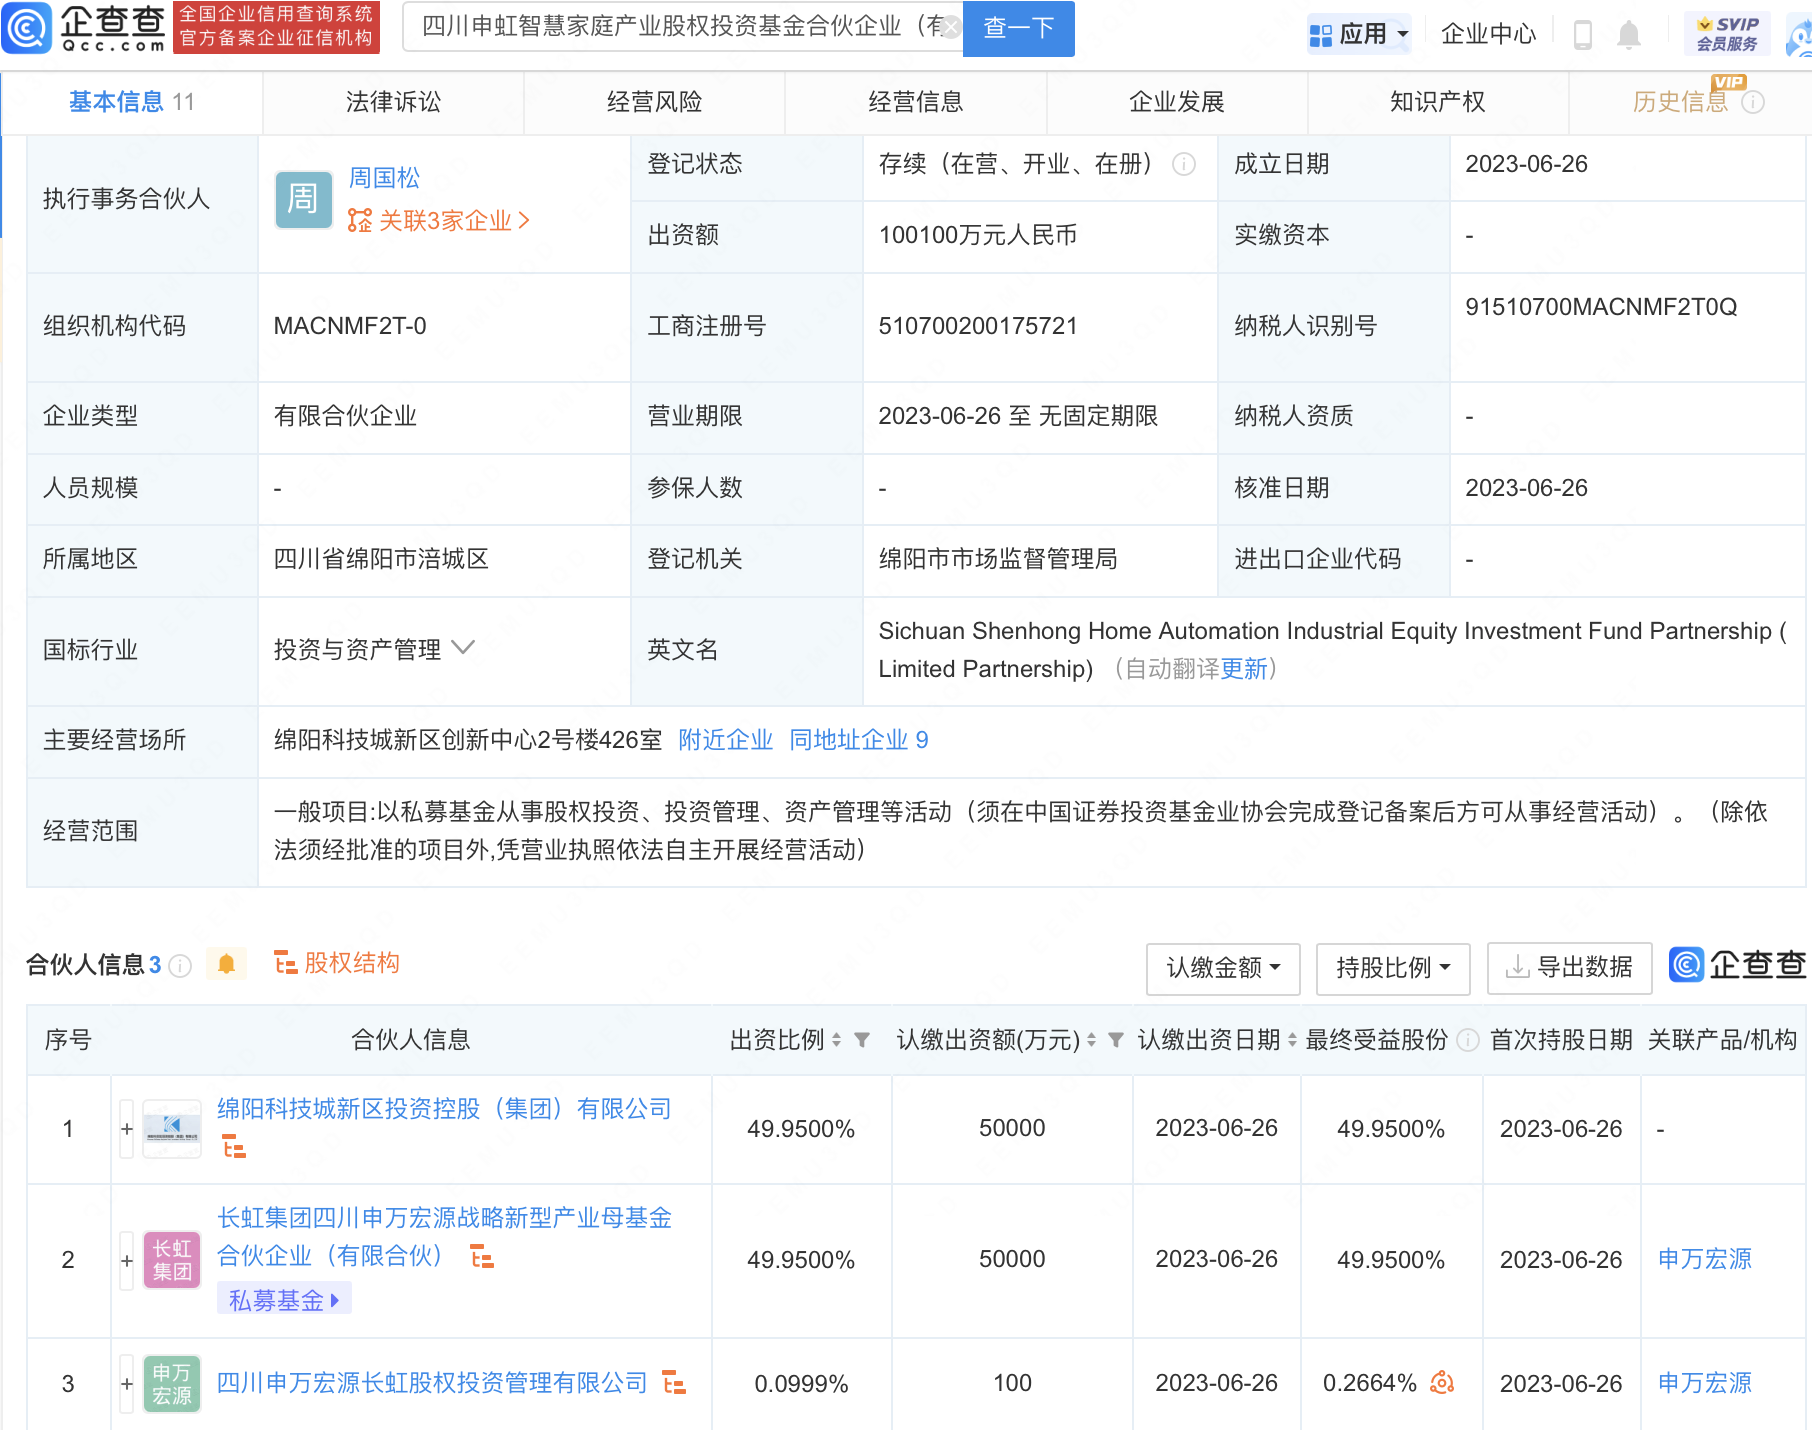Screen dimensions: 1812x1430
Task: Expand row 1 with the plus toggle
Action: click(127, 1129)
